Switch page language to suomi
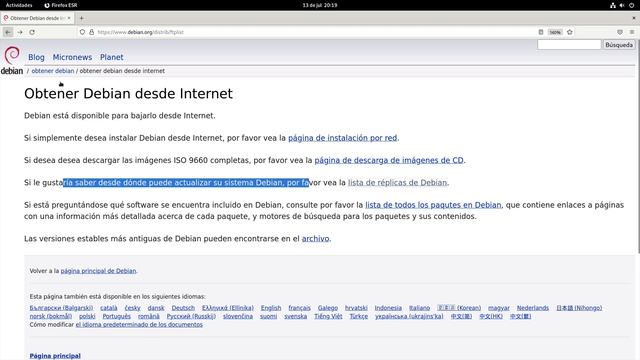 [x=268, y=316]
